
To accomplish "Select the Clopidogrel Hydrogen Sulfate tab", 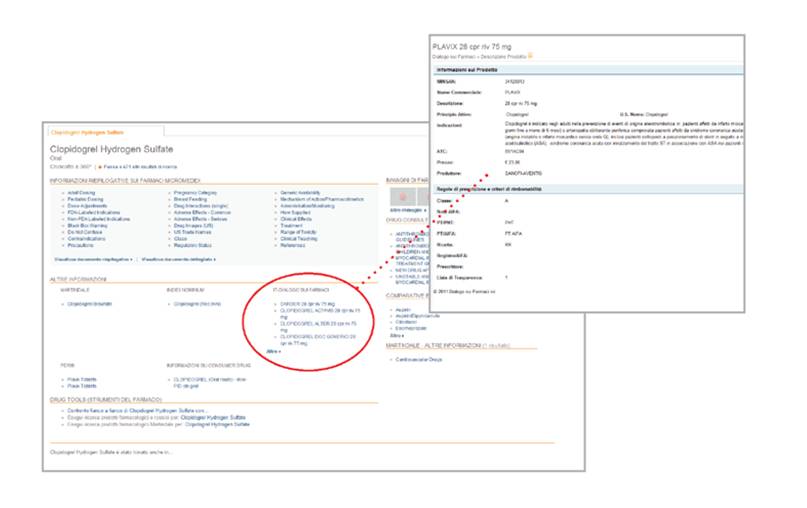I will 87,132.
